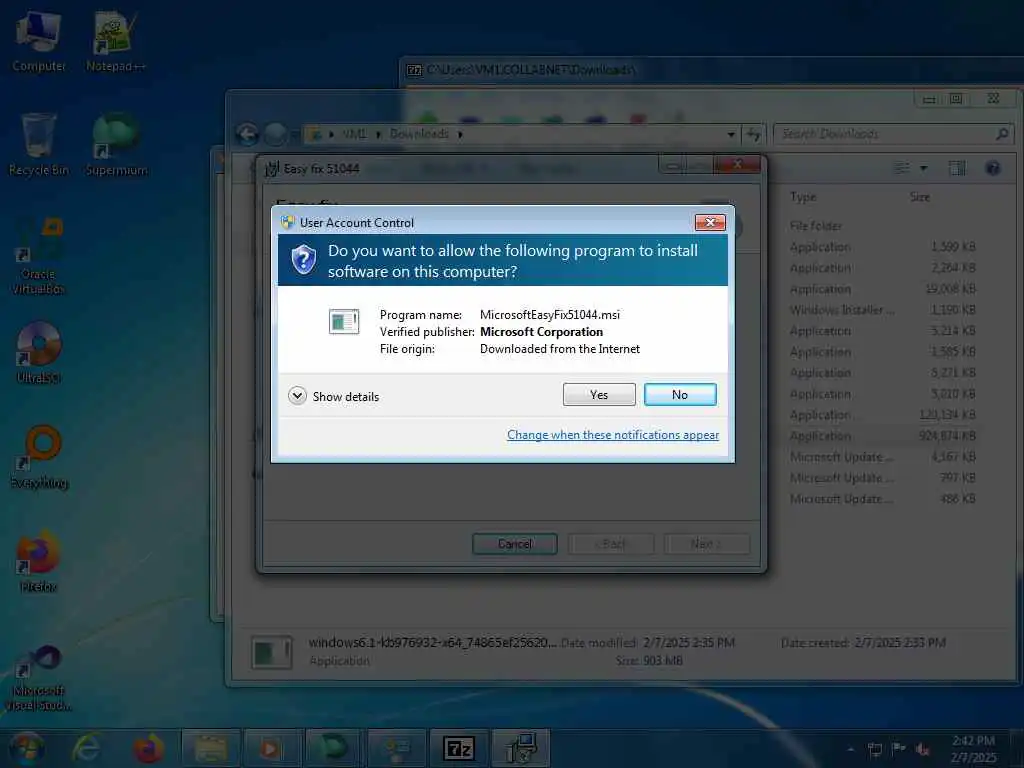1024x768 pixels.
Task: Open Windows Explorer taskbar button
Action: 210,748
